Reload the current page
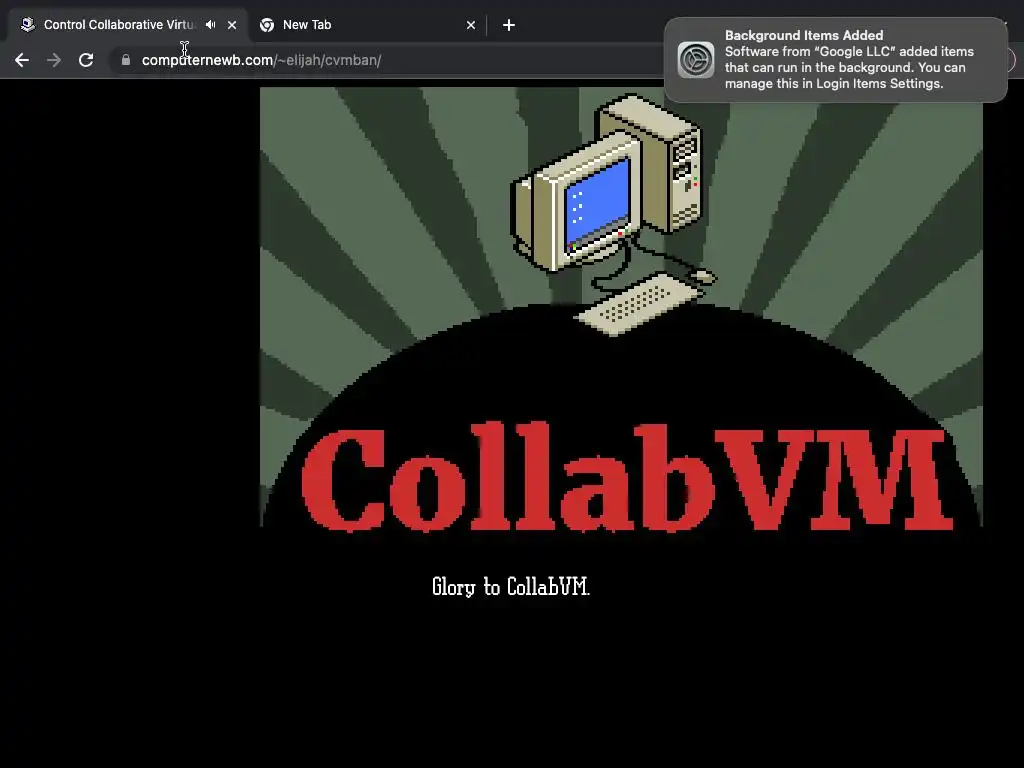1024x768 pixels. pyautogui.click(x=86, y=60)
